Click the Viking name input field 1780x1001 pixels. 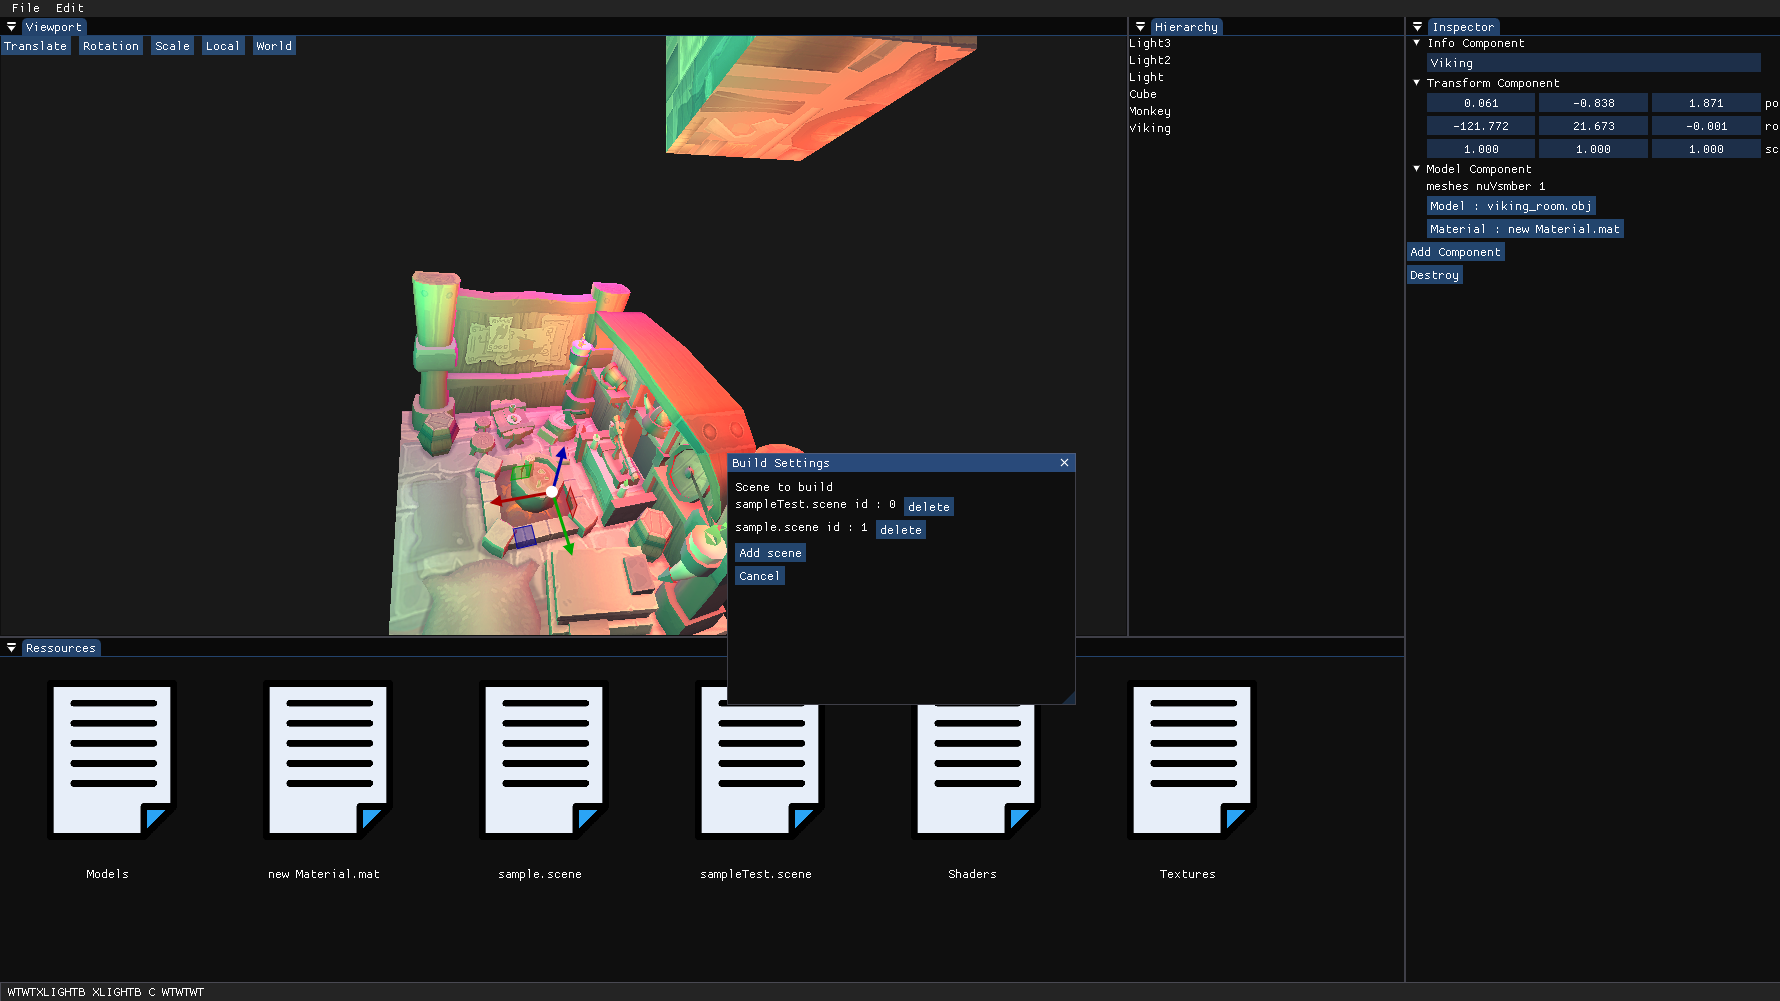click(x=1593, y=63)
